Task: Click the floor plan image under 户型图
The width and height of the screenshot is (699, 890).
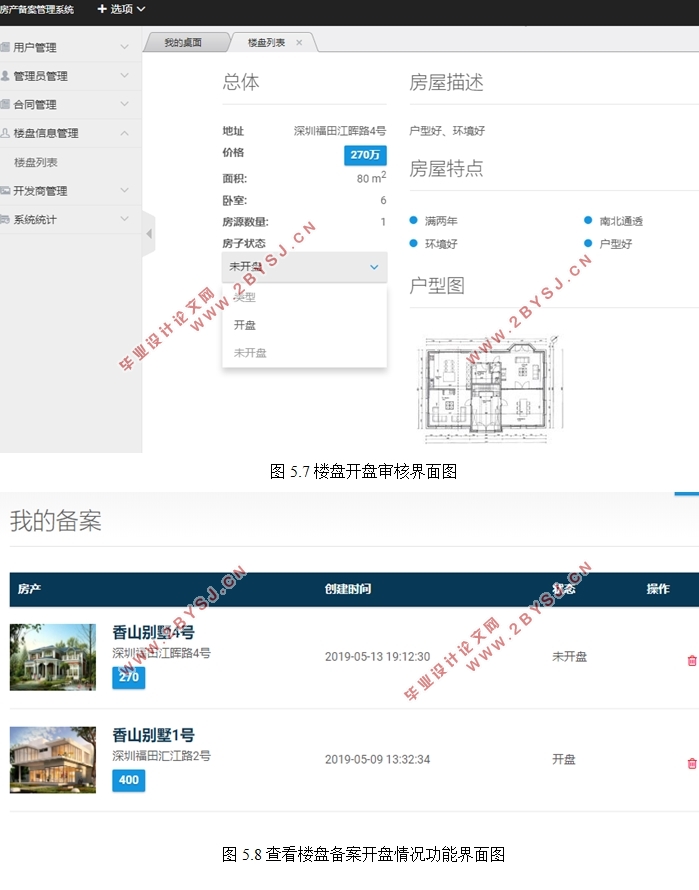Action: [x=491, y=388]
